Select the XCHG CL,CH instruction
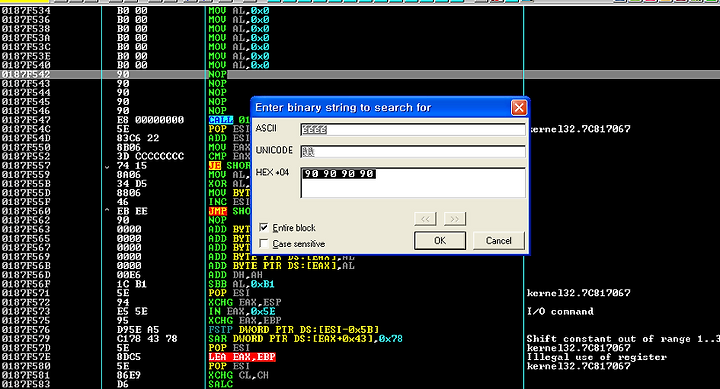 pos(238,375)
